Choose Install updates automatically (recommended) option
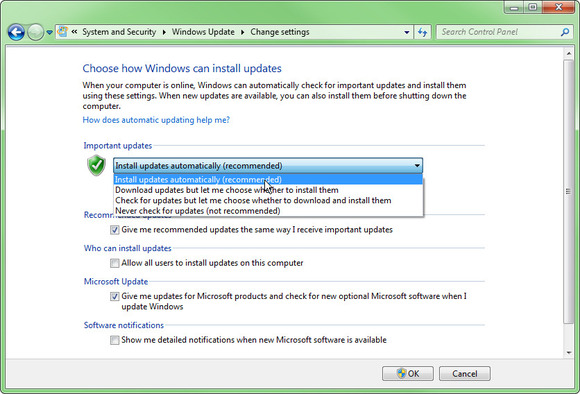The width and height of the screenshot is (580, 394). [268, 180]
